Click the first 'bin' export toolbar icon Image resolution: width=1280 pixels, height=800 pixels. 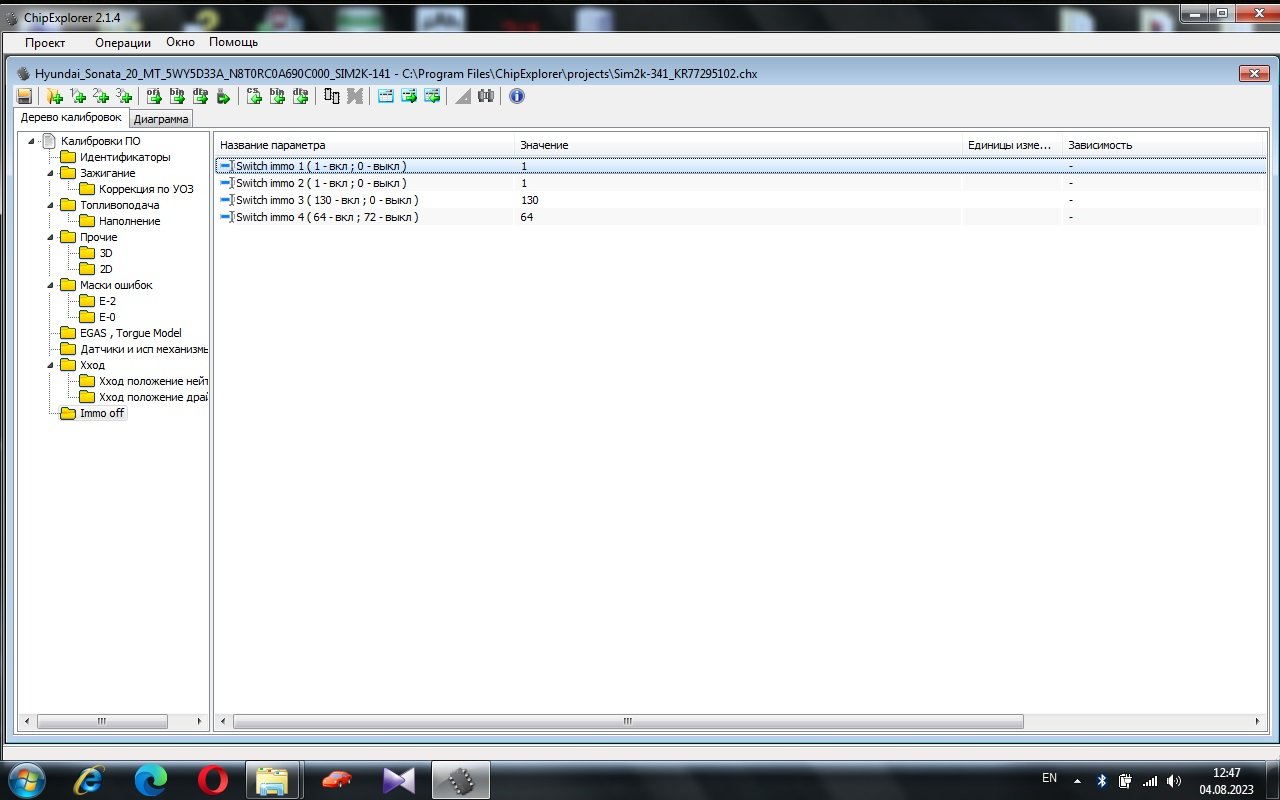[x=177, y=96]
